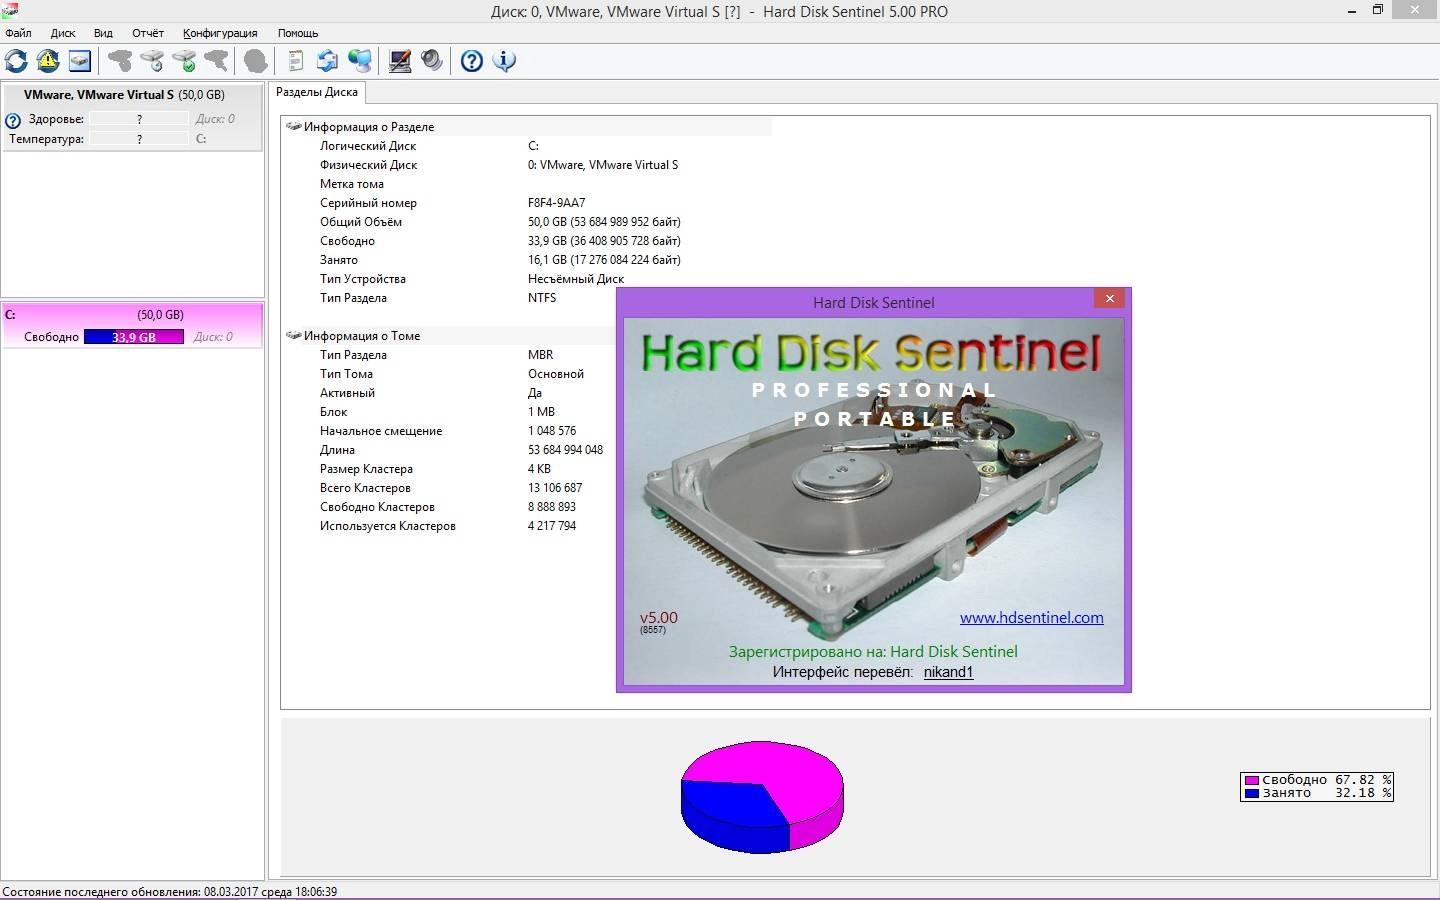
Task: Click the Общий Объём value 50,0 GB
Action: 604,222
